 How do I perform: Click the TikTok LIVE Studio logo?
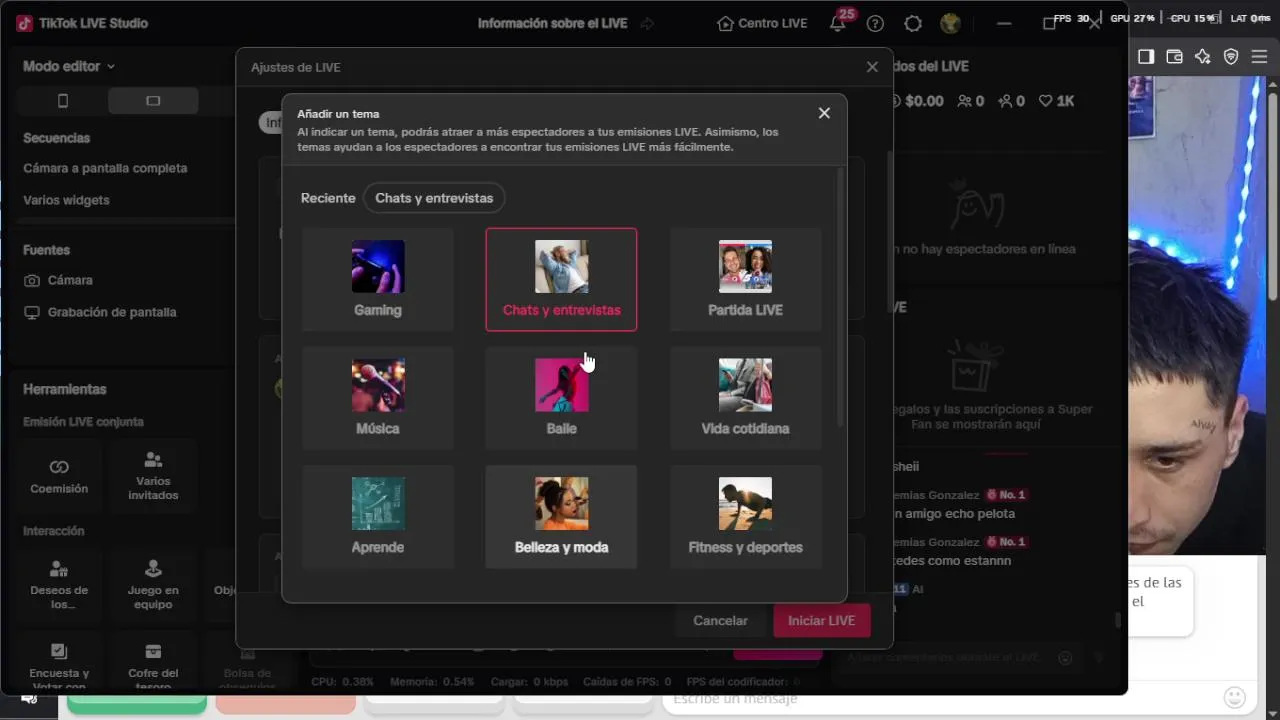(x=24, y=23)
